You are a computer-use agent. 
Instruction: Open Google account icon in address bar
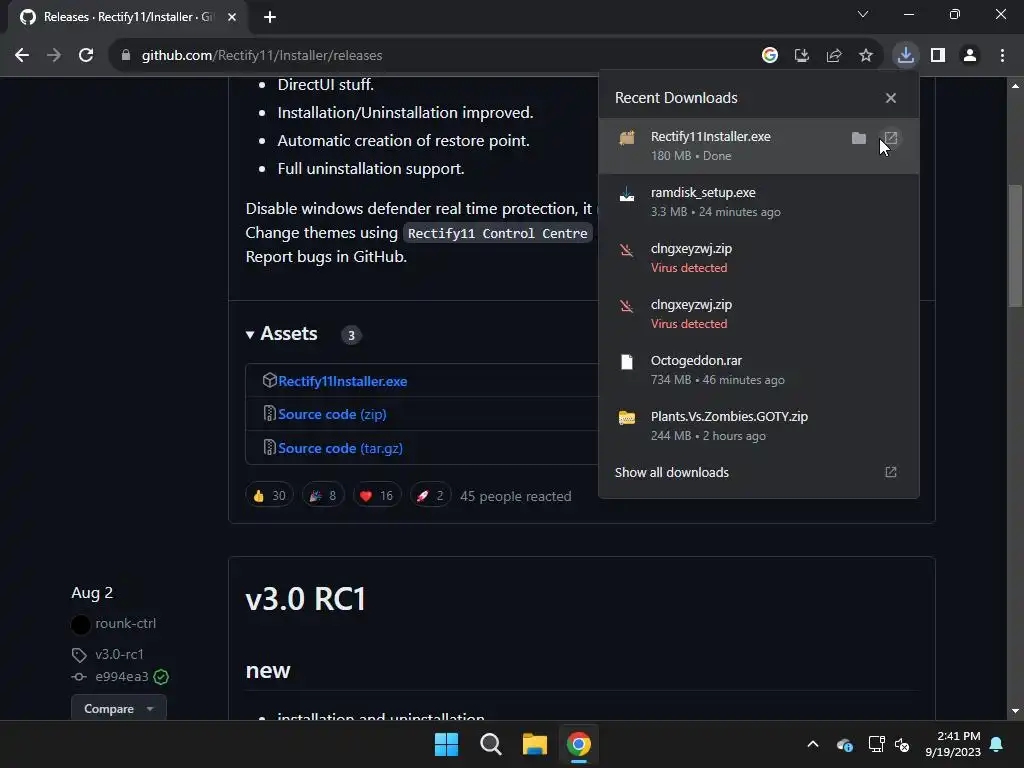pyautogui.click(x=770, y=56)
